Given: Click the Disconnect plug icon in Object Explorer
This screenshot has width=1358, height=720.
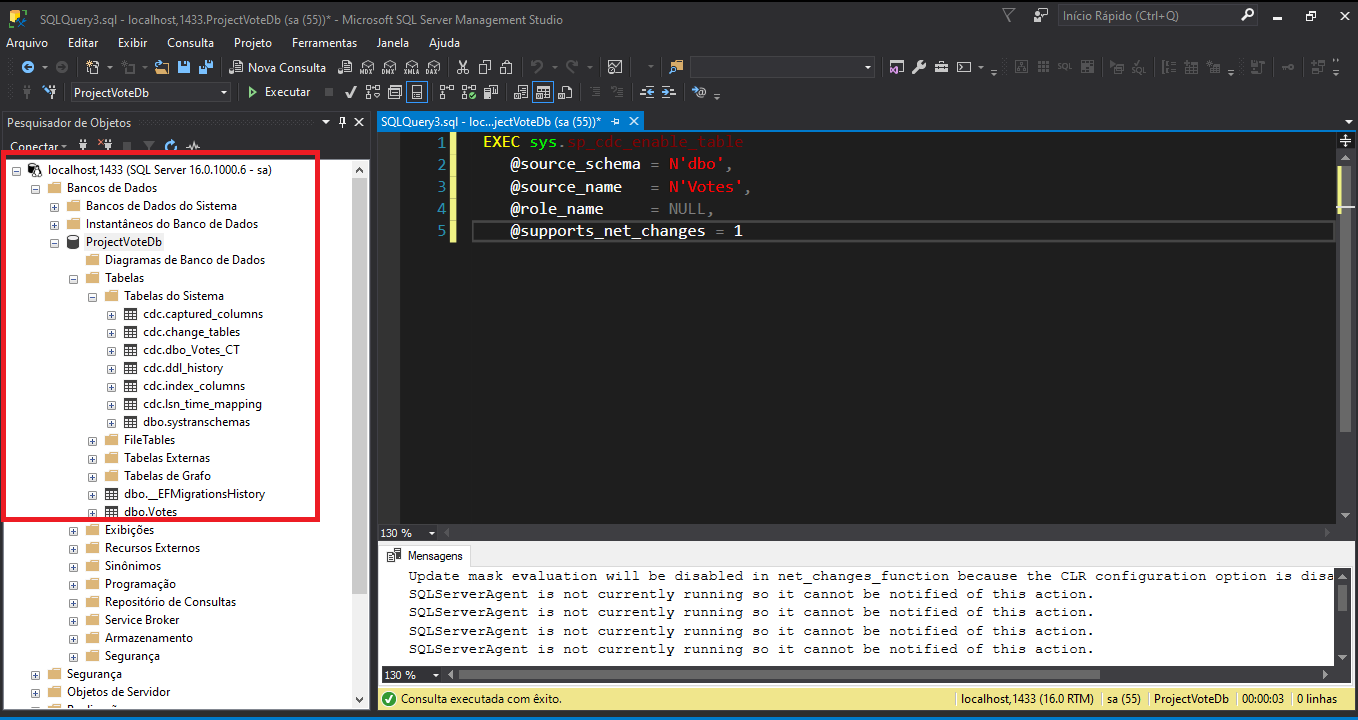Looking at the screenshot, I should [x=105, y=146].
